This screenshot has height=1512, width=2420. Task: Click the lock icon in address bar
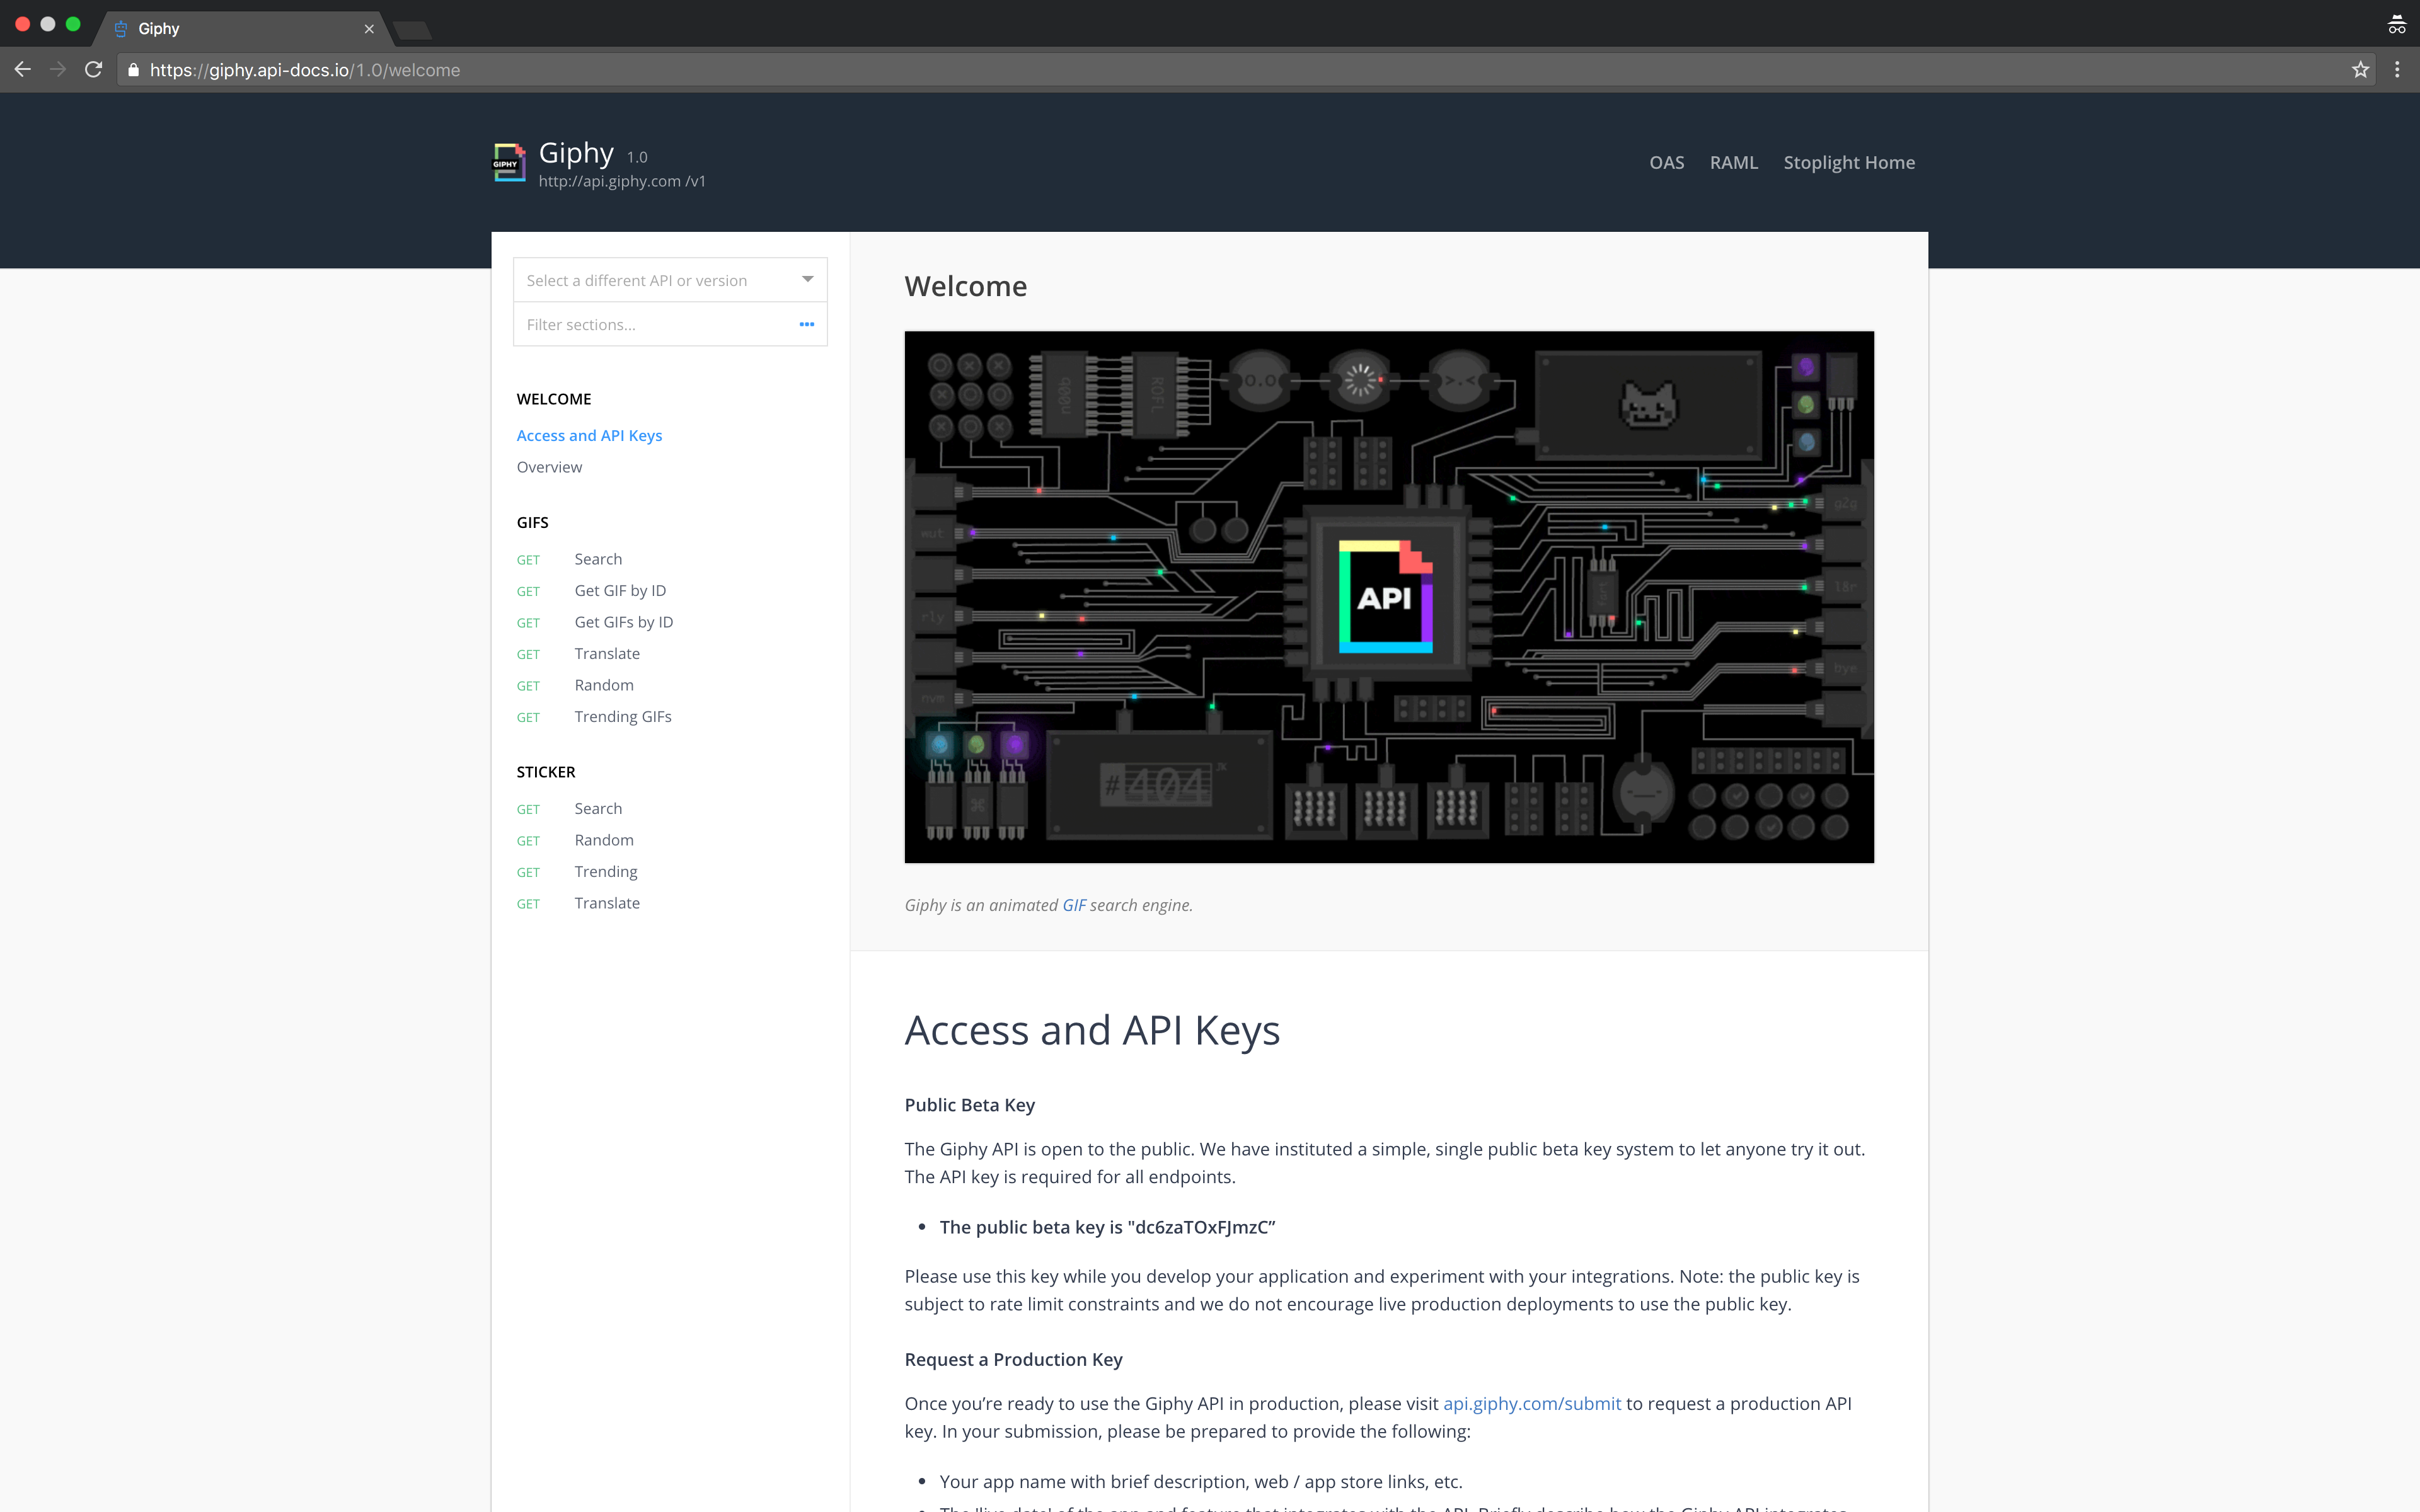134,70
